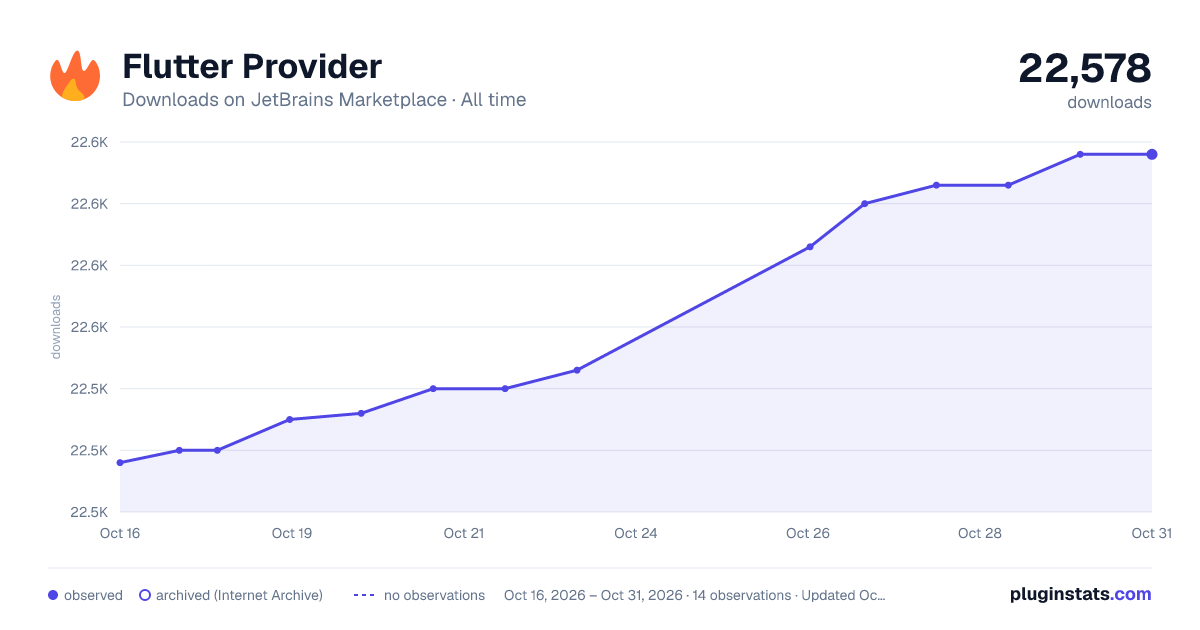Click the observed legend text
The height and width of the screenshot is (630, 1200).
(93, 595)
